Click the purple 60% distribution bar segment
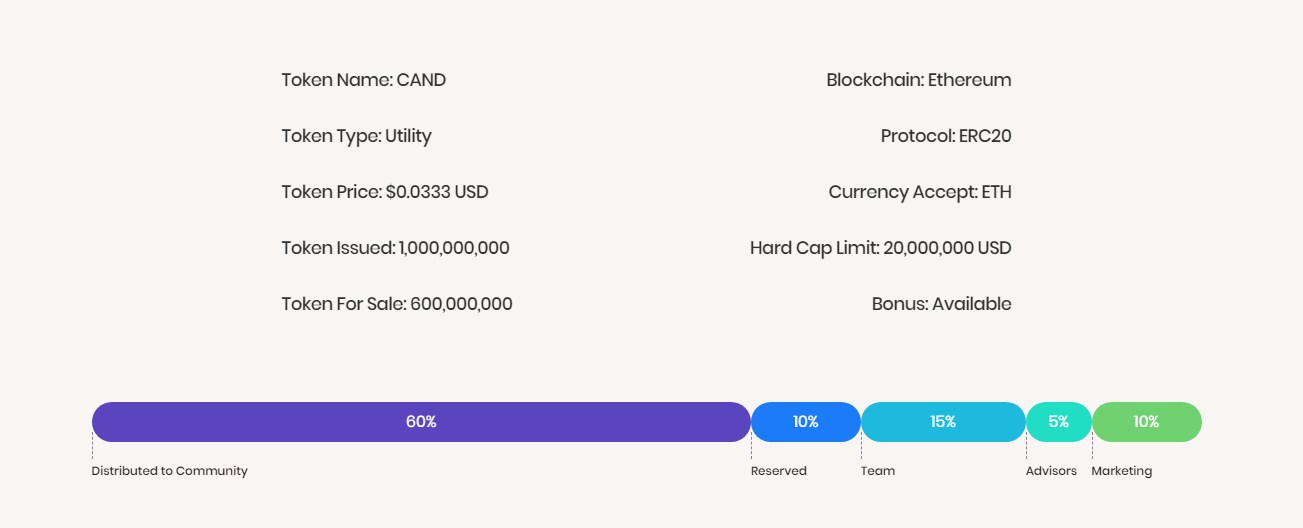The width and height of the screenshot is (1303, 528). pos(421,422)
